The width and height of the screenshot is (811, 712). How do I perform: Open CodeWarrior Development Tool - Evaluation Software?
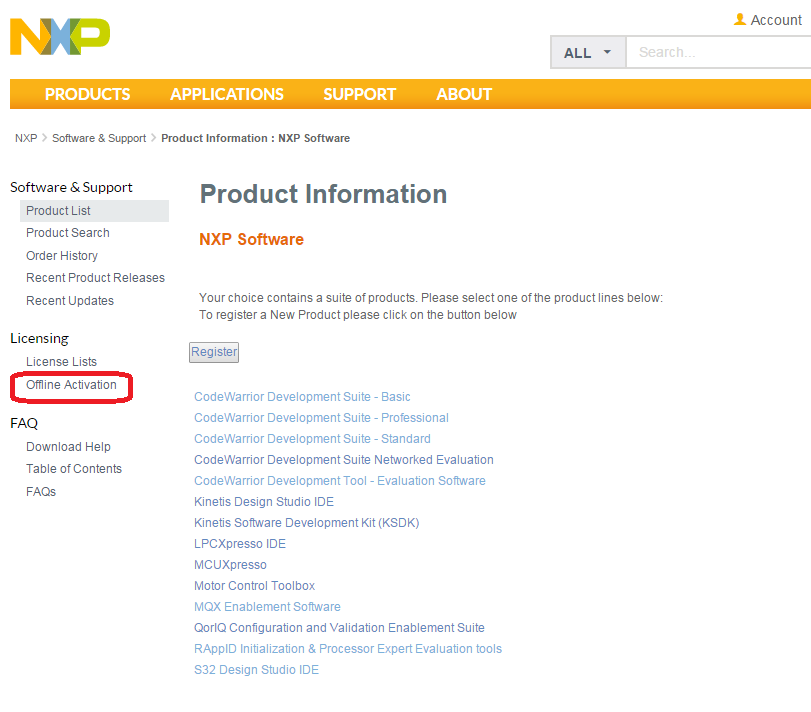[x=339, y=481]
